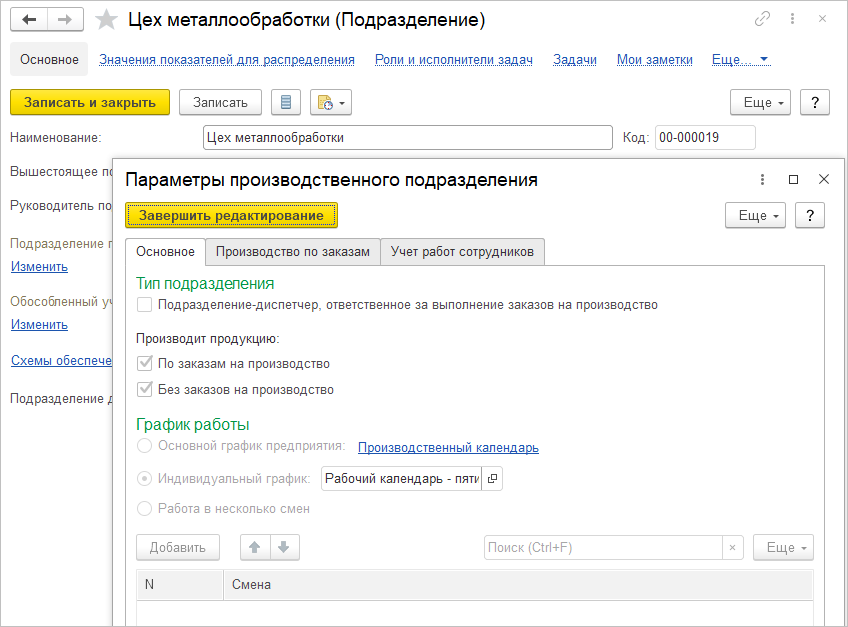Image resolution: width=848 pixels, height=627 pixels.
Task: Open three-dots menu of parameters dialog
Action: (763, 180)
